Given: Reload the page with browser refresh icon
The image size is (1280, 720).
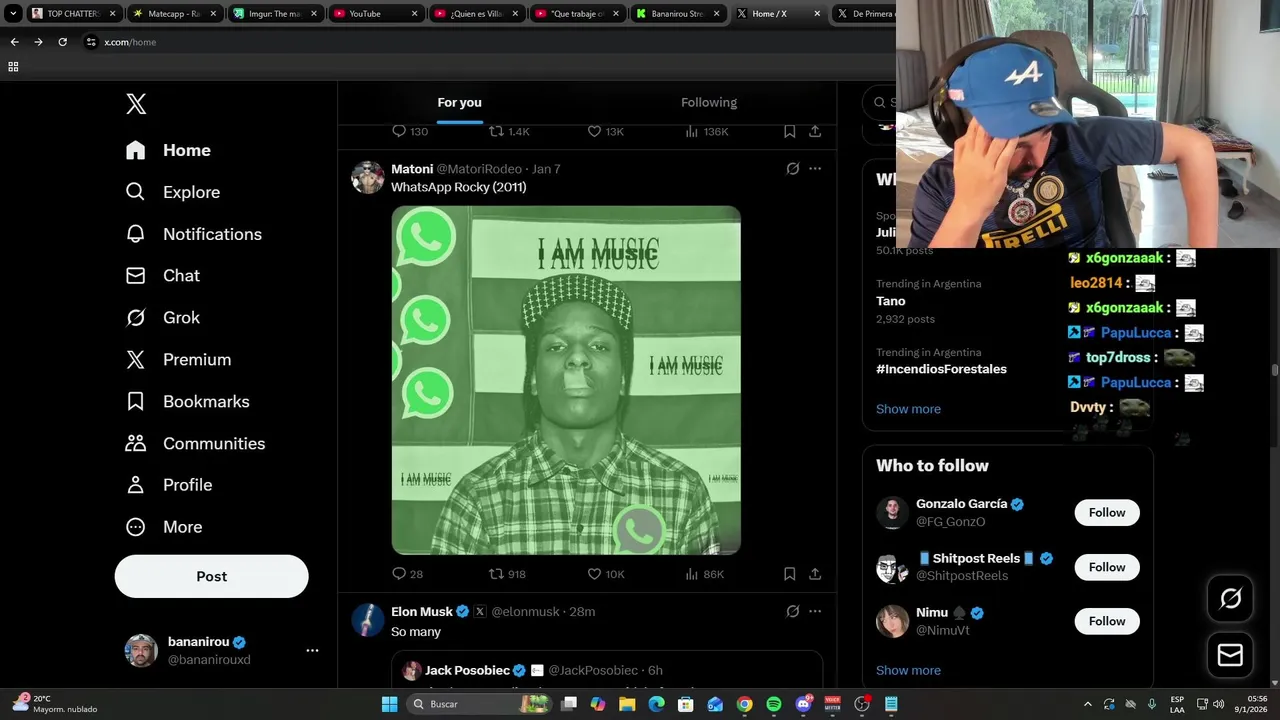Looking at the screenshot, I should 62,42.
